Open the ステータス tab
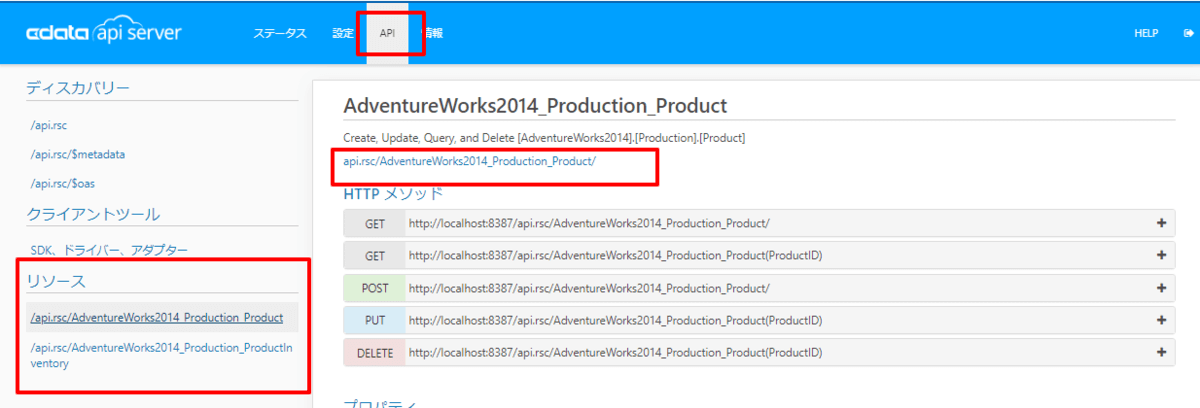The width and height of the screenshot is (1200, 408). pyautogui.click(x=279, y=33)
